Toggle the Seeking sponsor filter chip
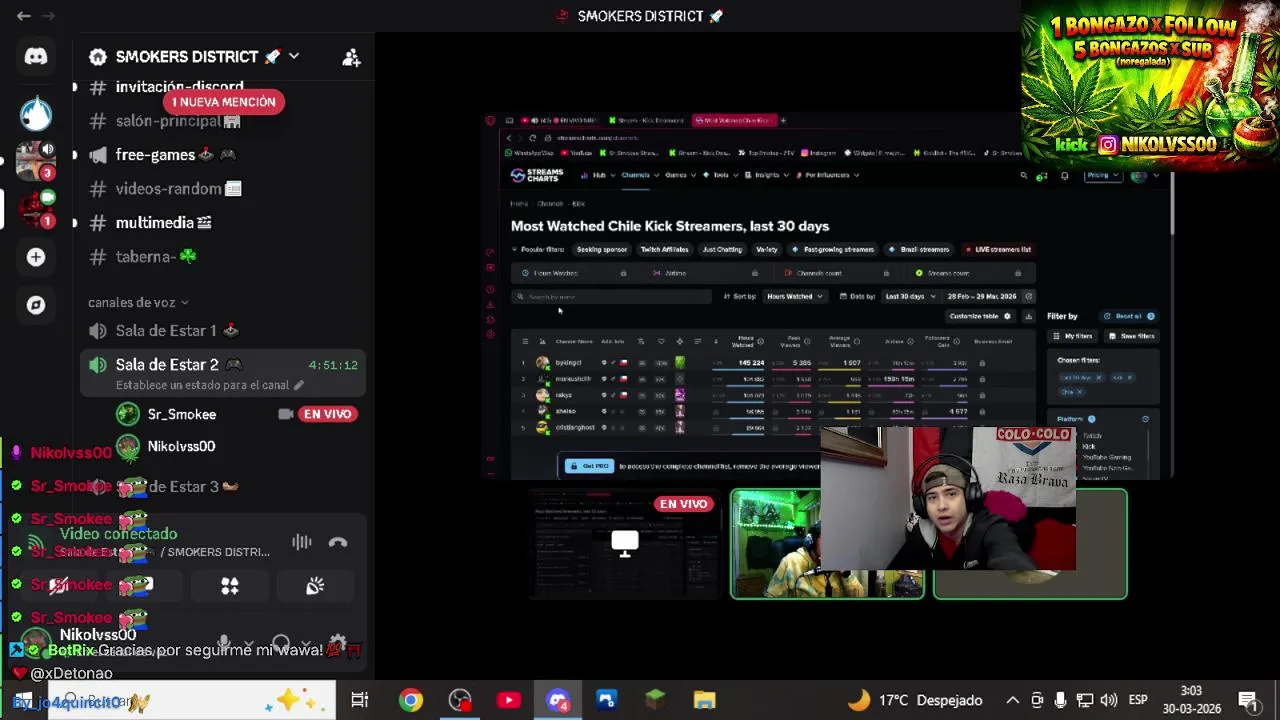Screen dimensions: 1280x720 click(601, 249)
